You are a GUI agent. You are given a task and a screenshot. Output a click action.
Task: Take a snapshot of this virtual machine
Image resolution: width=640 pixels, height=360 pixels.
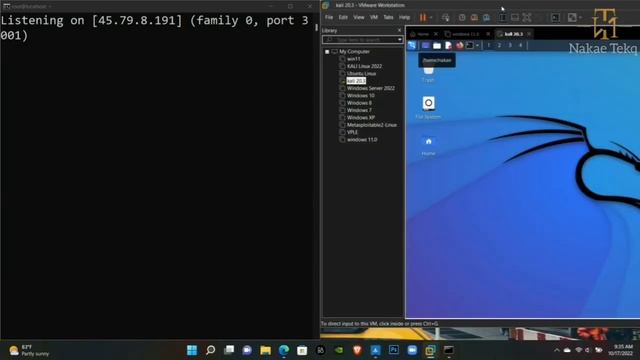pyautogui.click(x=462, y=18)
